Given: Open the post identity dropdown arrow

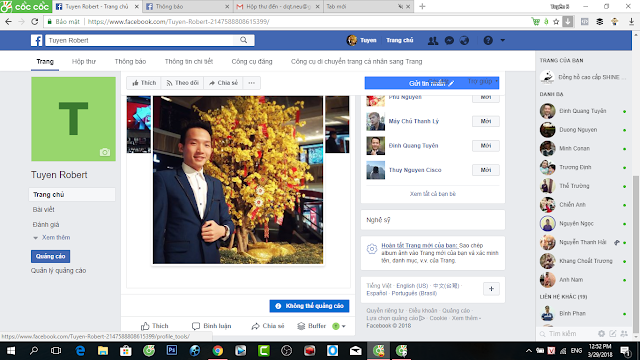Looking at the screenshot, I should tap(344, 326).
